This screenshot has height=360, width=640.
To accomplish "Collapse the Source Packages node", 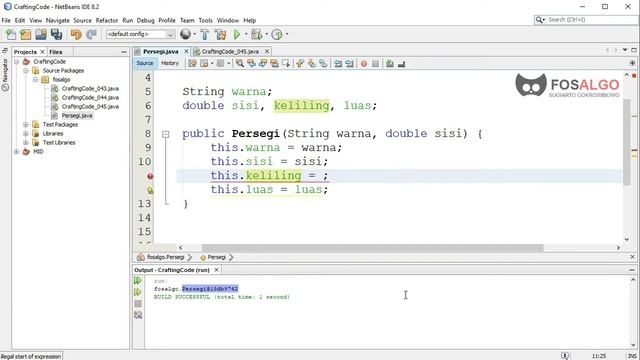I will pos(25,71).
